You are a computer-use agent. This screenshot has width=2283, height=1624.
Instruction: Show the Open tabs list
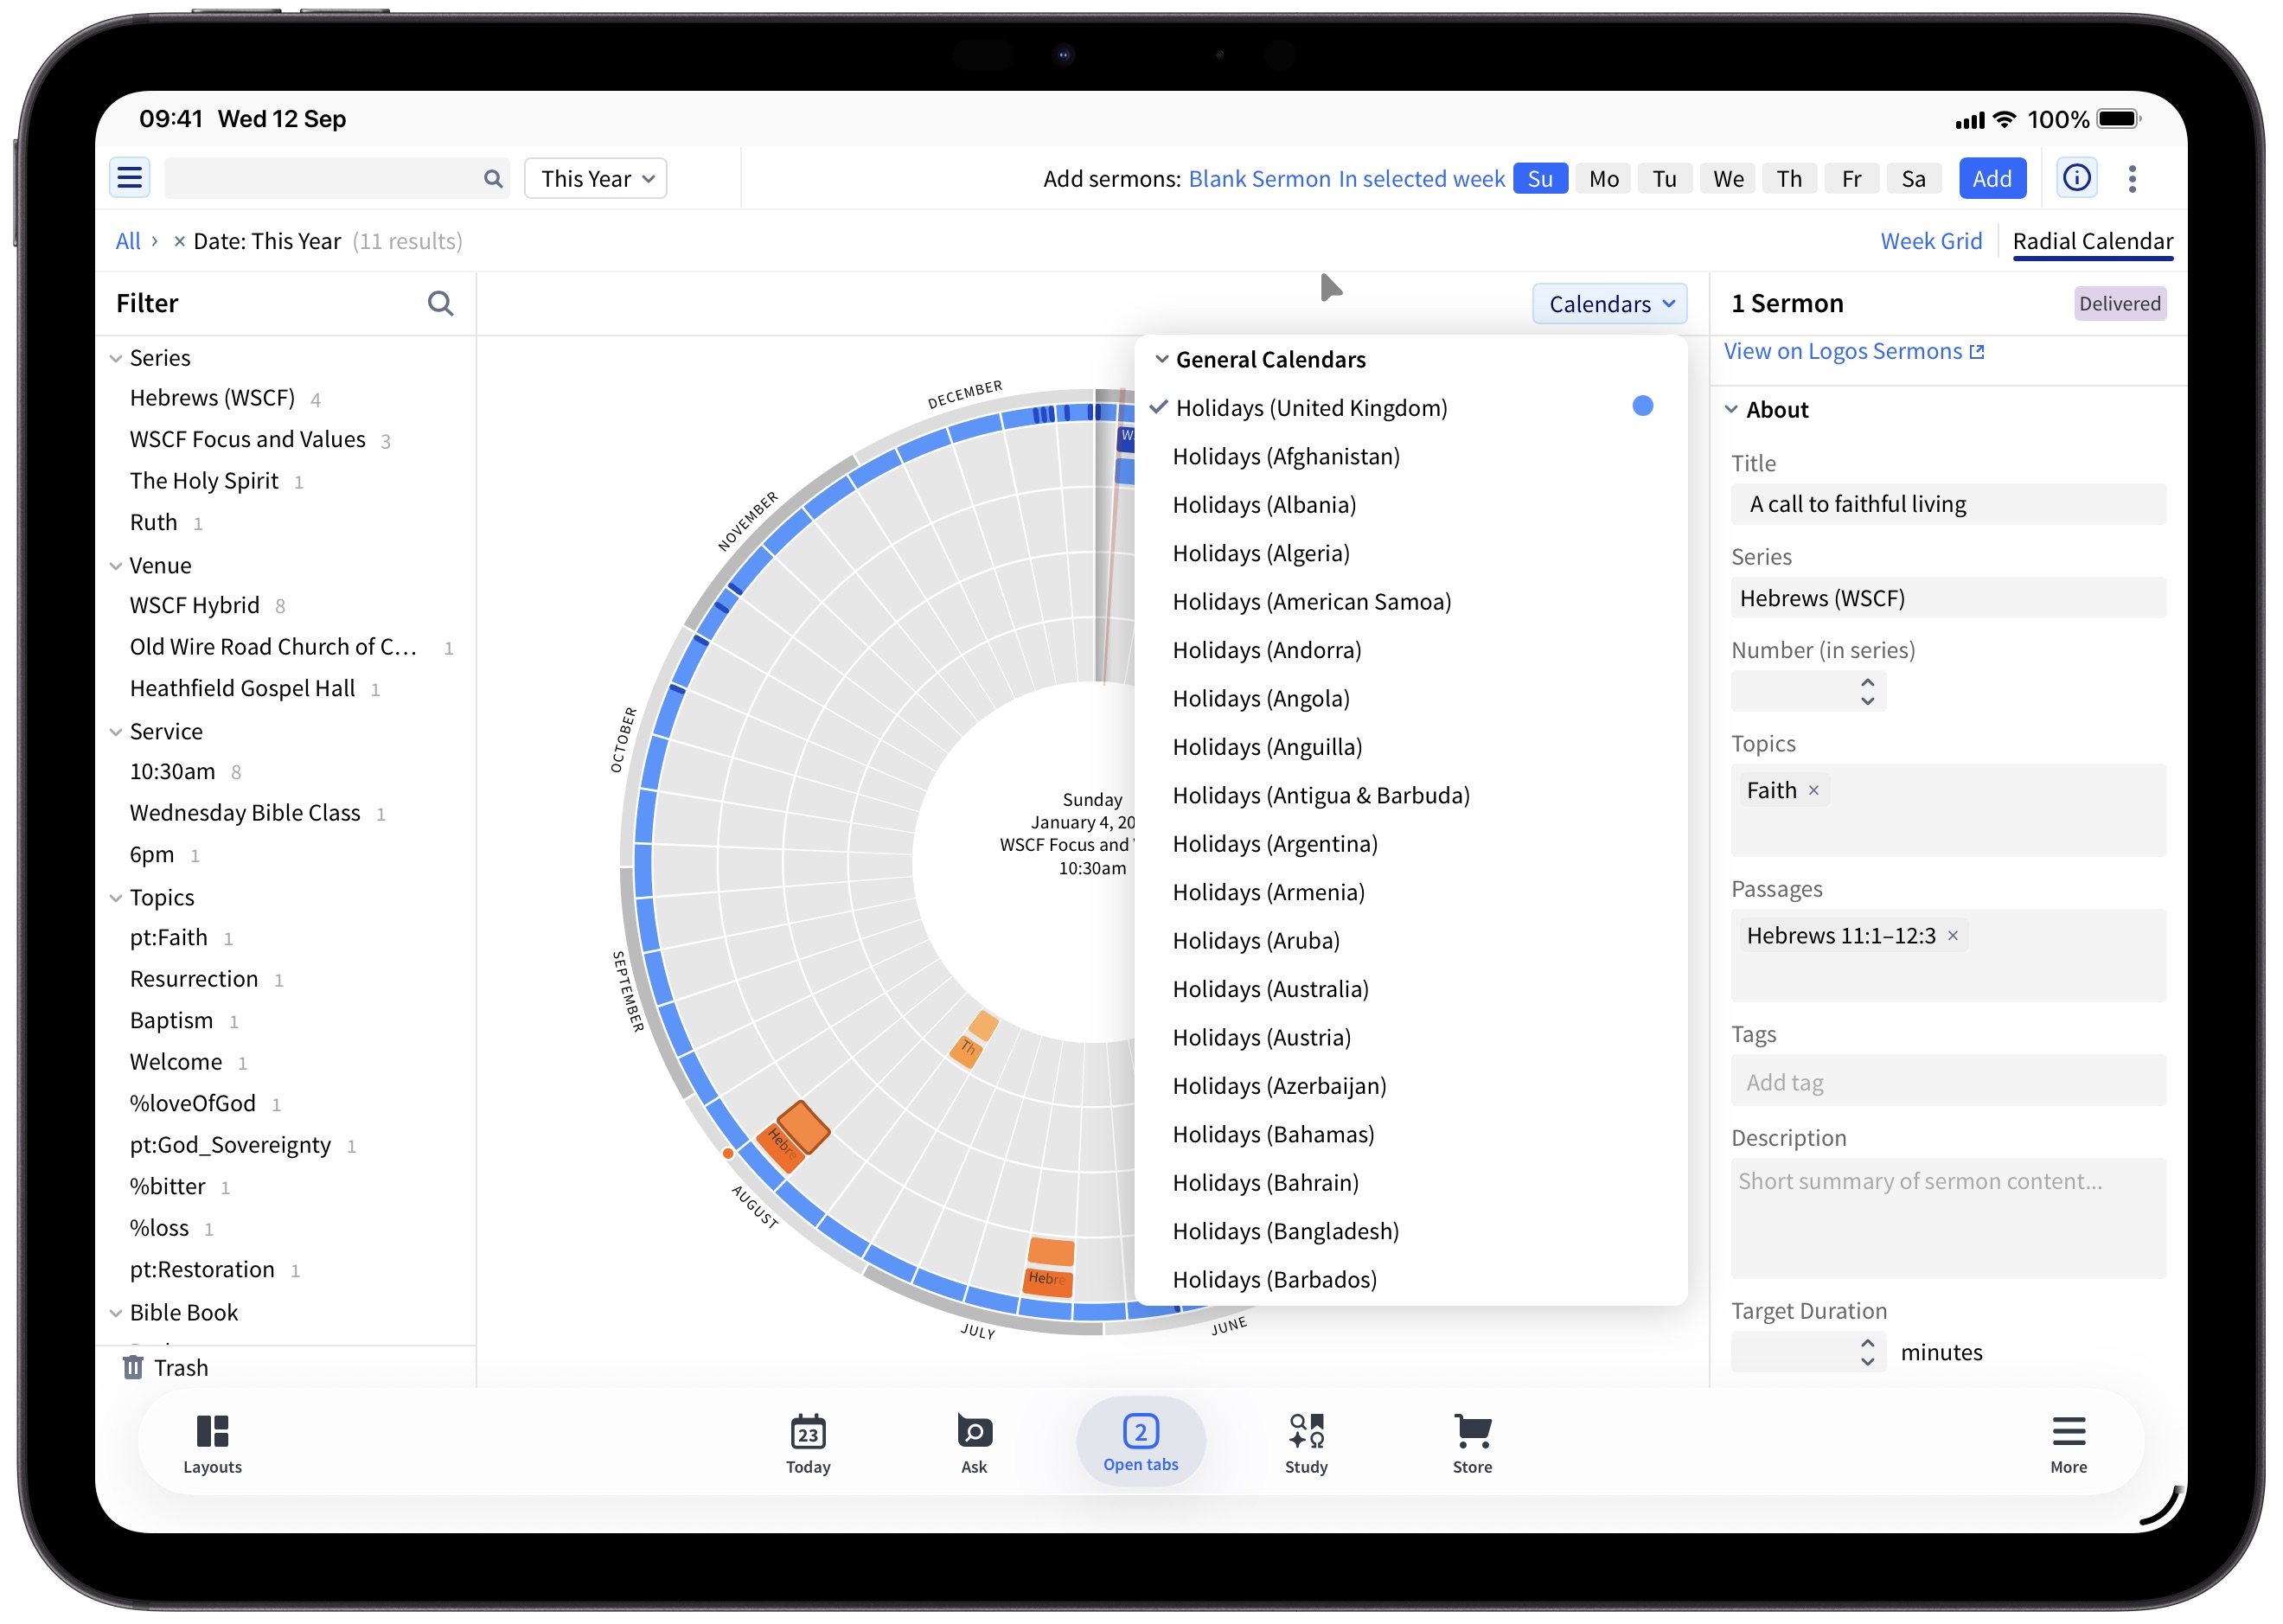click(x=1140, y=1442)
